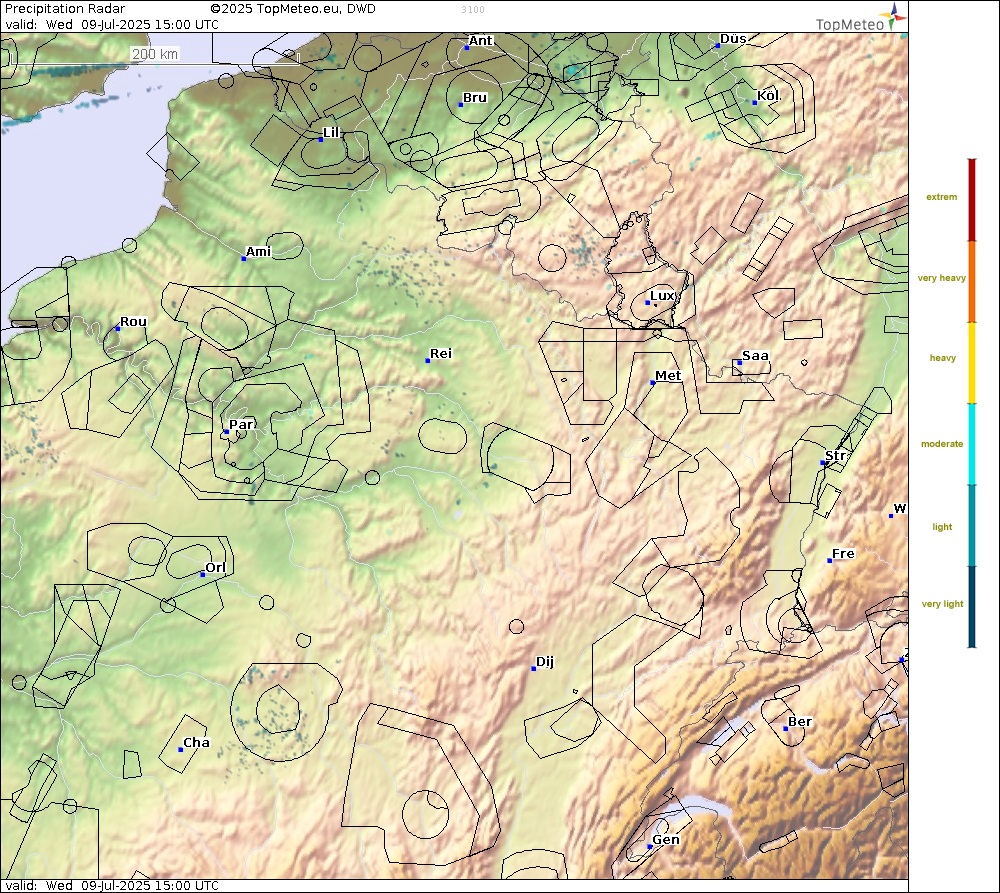Click the 'Met' city label
Screen dimensions: 1000x893
coord(668,376)
